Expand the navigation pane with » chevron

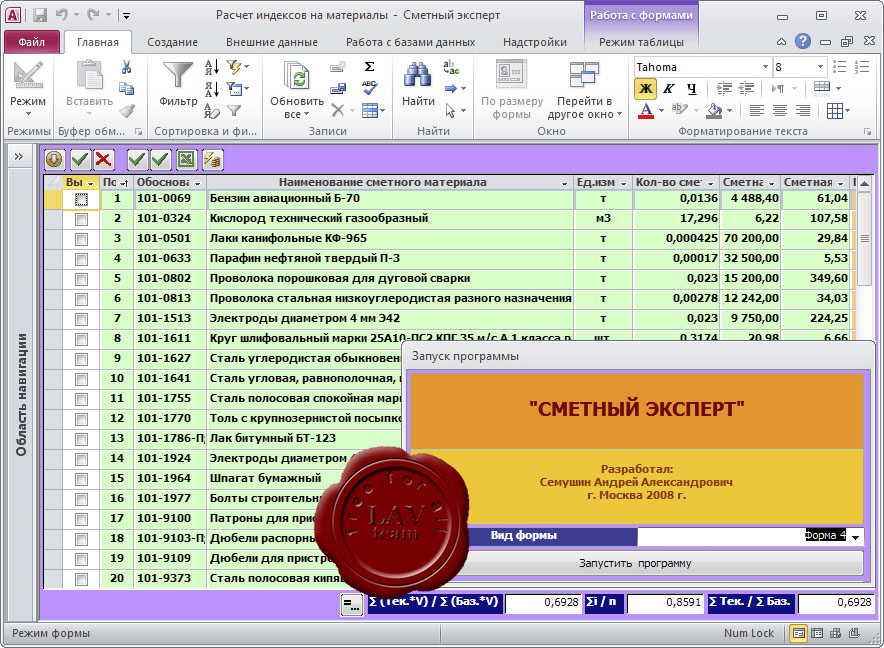(x=19, y=156)
